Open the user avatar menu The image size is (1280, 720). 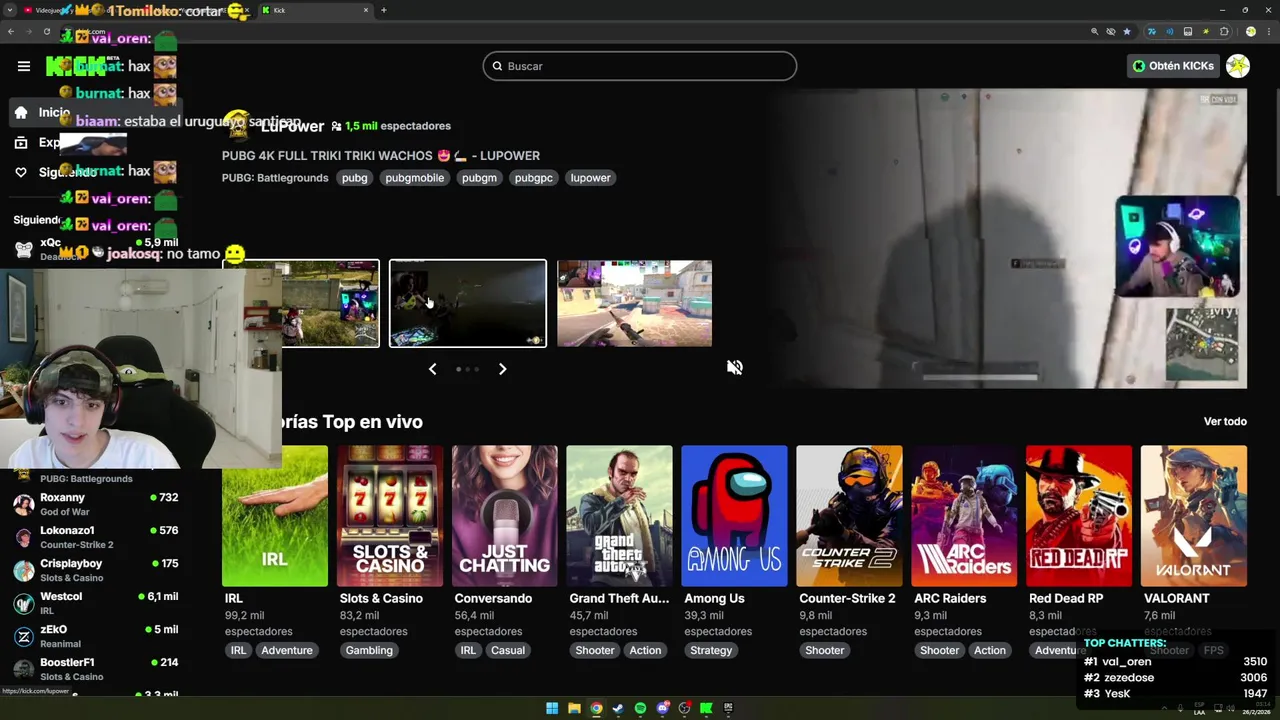(1238, 66)
